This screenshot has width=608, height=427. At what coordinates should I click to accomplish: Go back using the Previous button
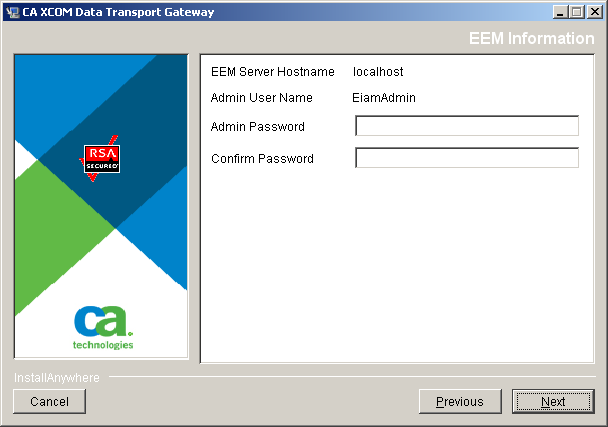click(x=460, y=401)
